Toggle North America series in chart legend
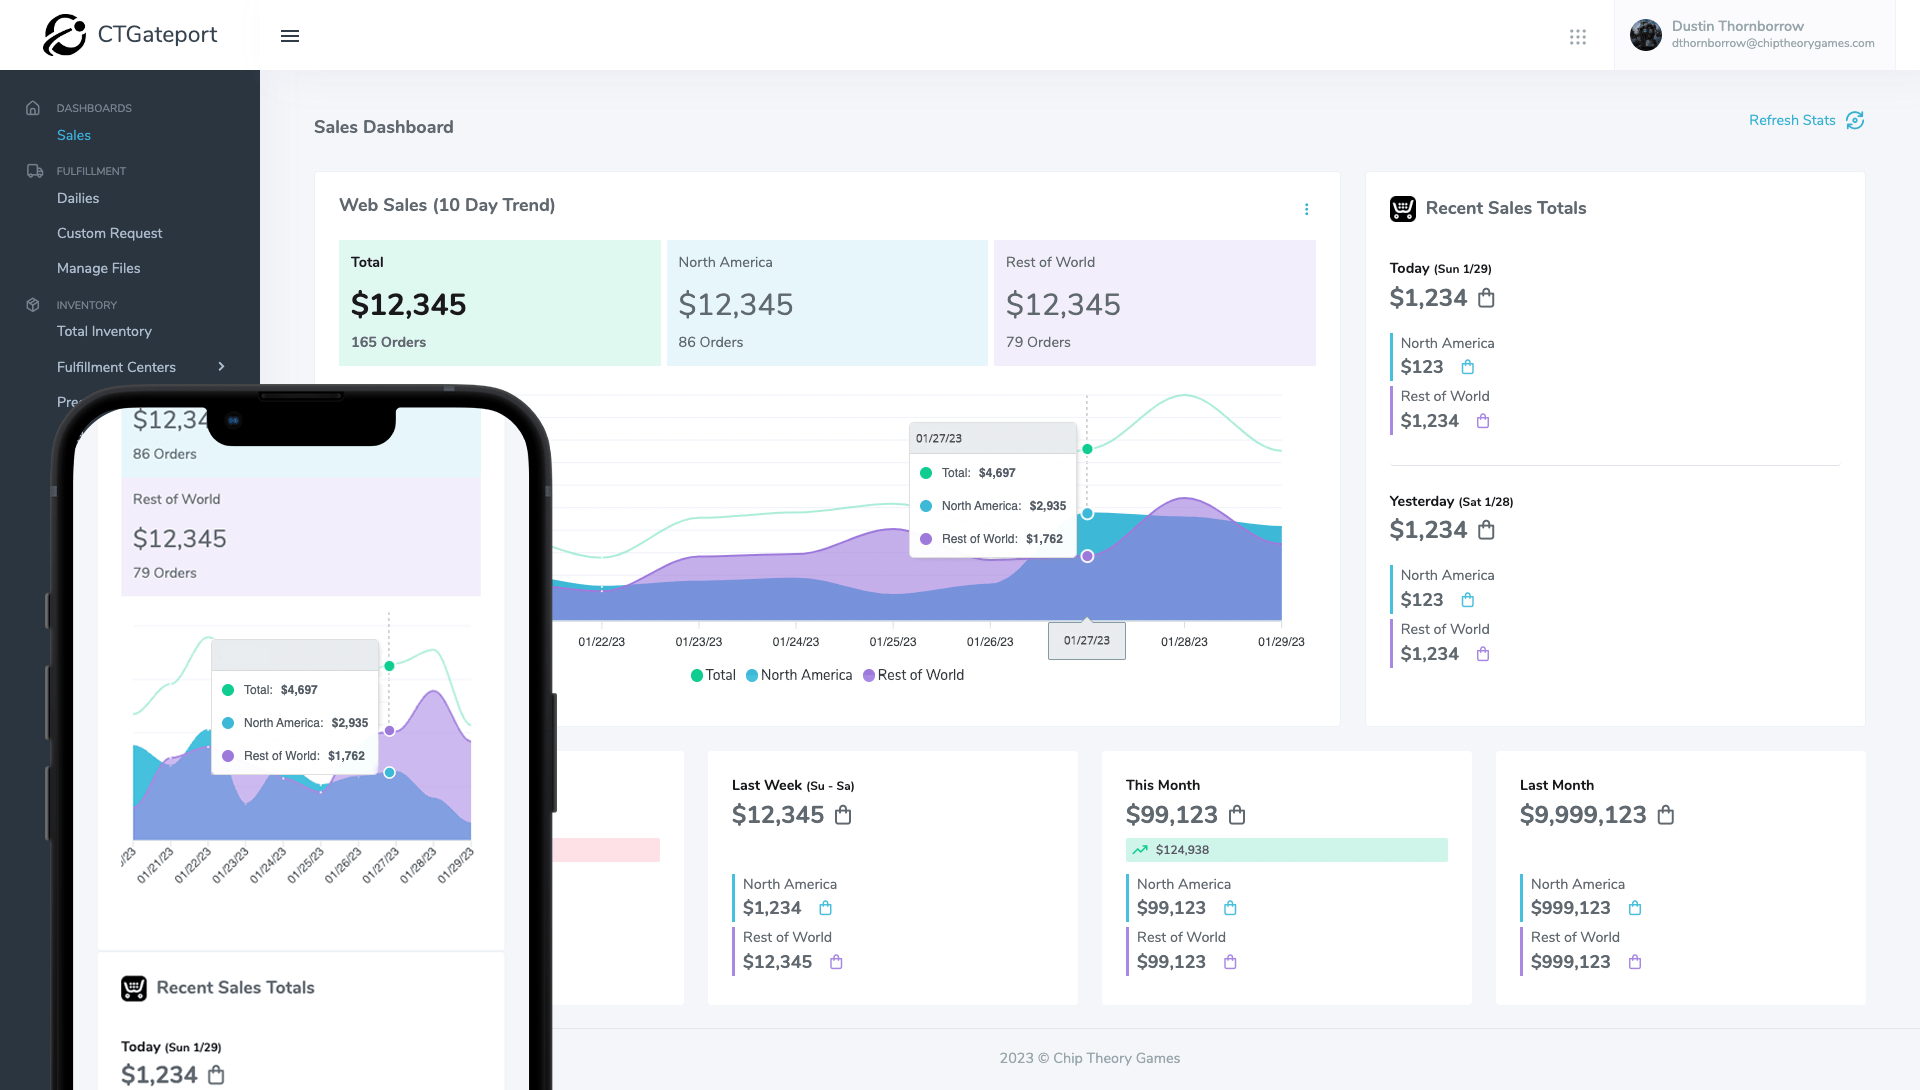The width and height of the screenshot is (1920, 1090). coord(799,675)
